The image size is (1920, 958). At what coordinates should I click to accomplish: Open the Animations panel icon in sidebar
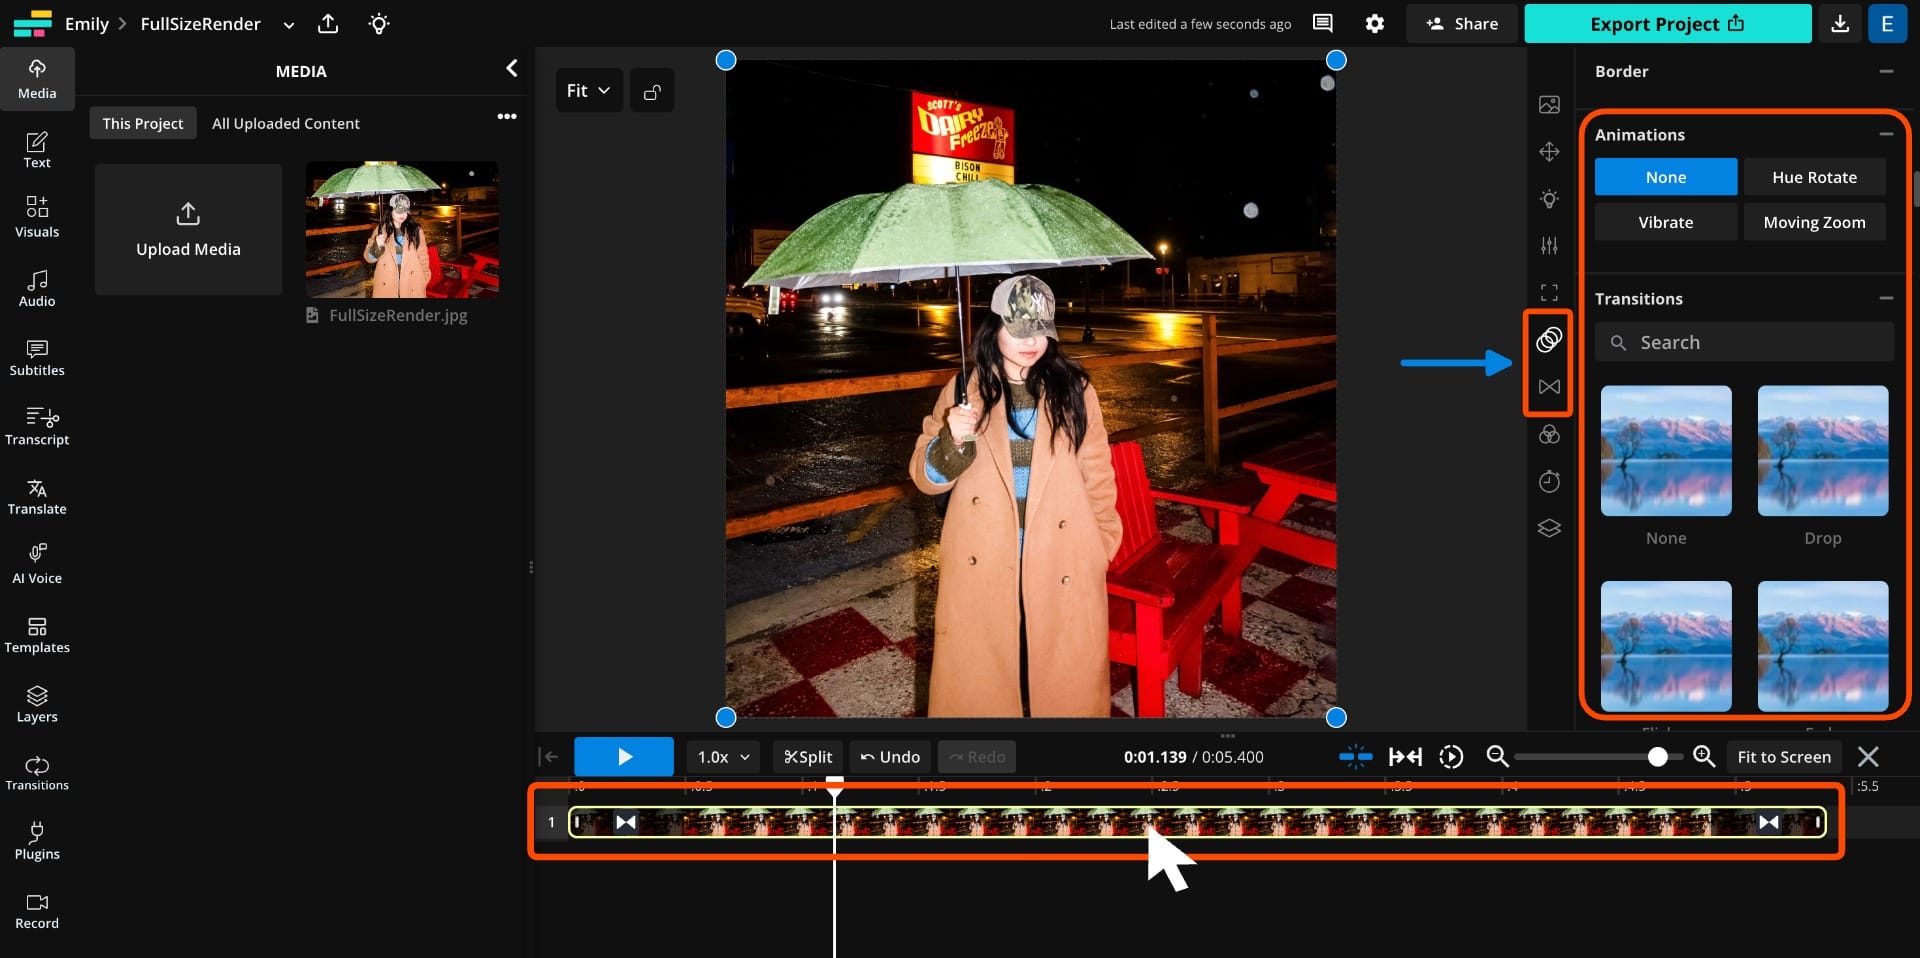1549,339
